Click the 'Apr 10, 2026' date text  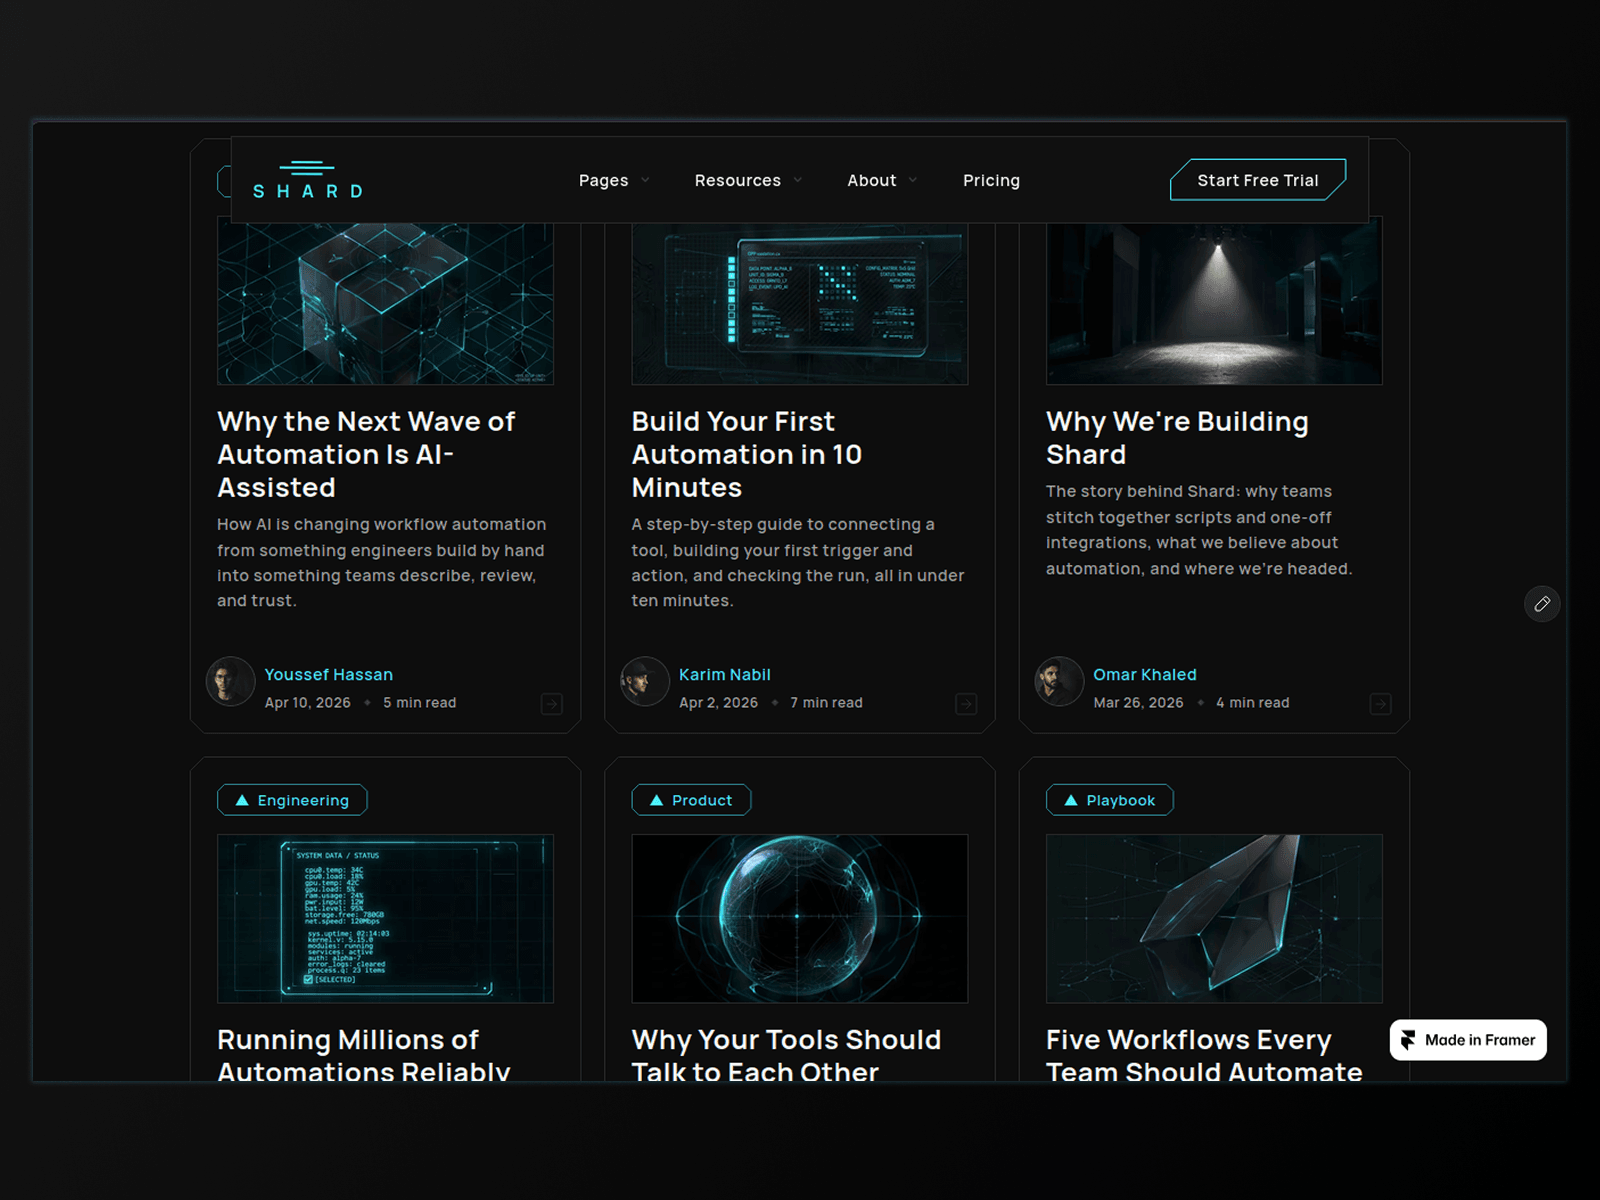(308, 703)
